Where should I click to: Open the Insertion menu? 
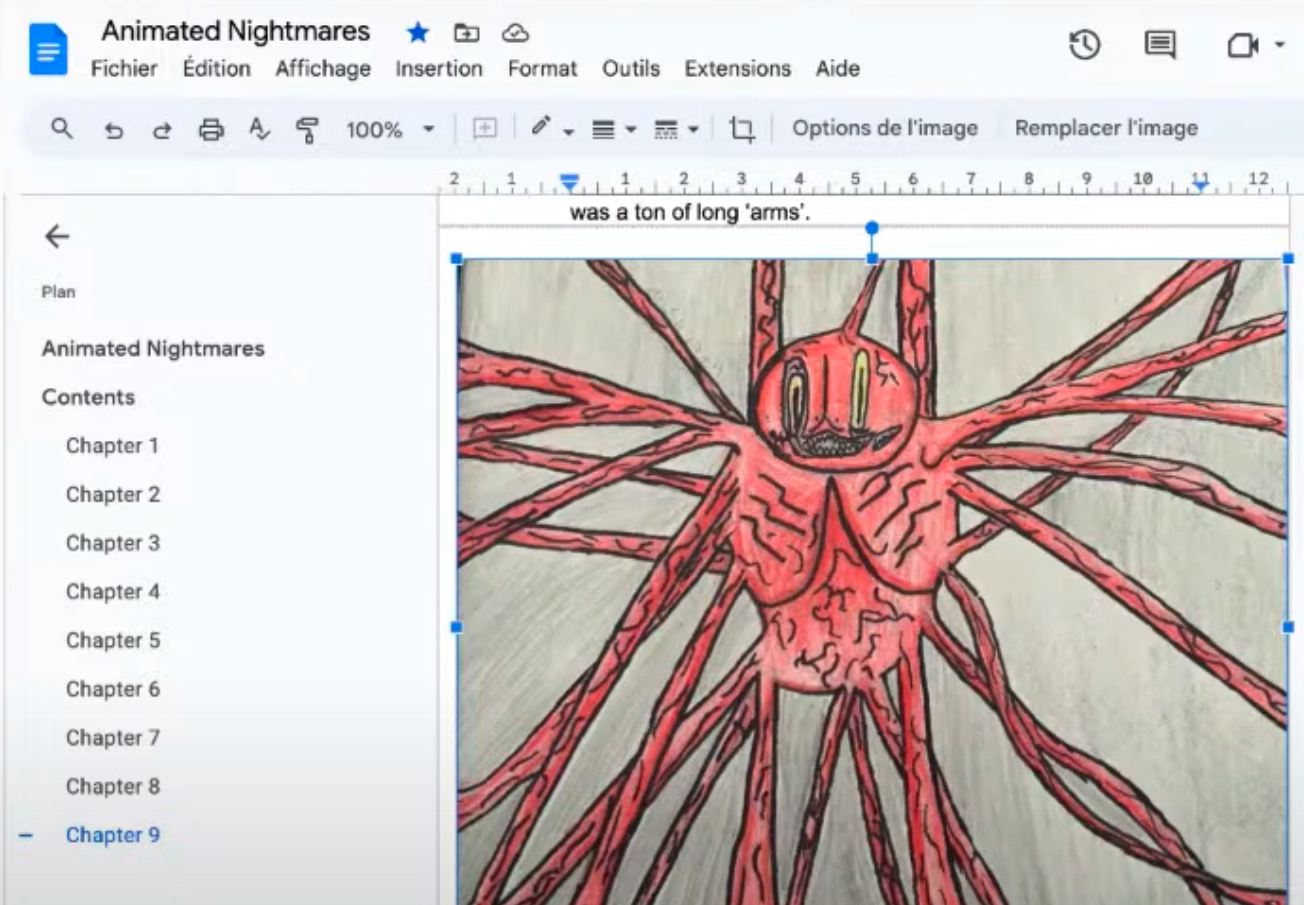(x=438, y=69)
